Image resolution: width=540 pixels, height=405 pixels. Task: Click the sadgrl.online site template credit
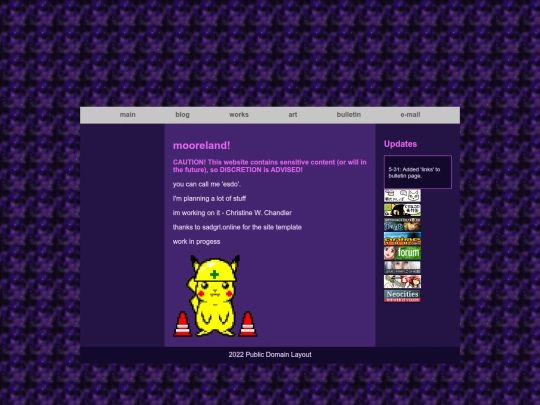(x=237, y=227)
